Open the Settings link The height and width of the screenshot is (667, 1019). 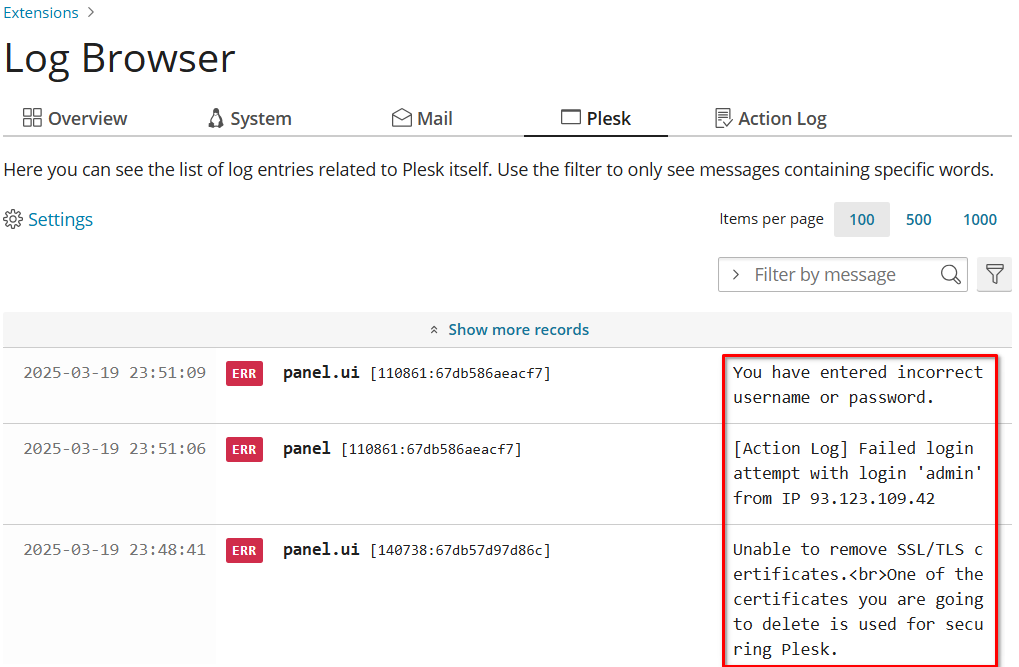tap(60, 220)
